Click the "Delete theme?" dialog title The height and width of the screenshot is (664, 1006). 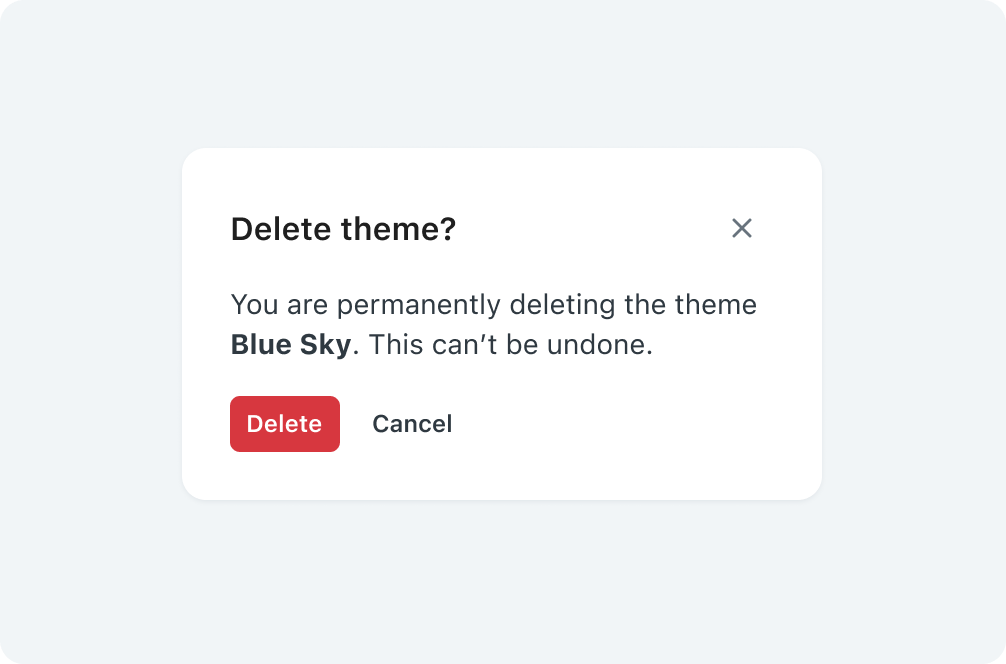(343, 230)
